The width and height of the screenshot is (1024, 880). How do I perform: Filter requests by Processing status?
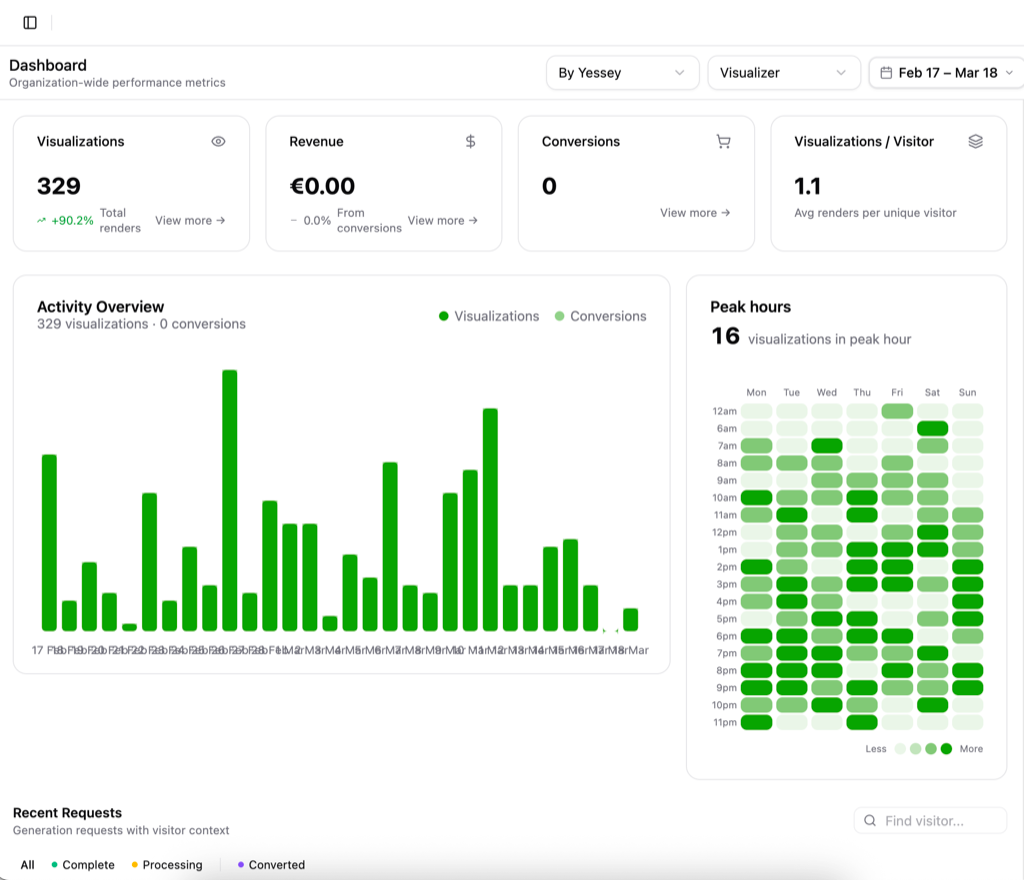[166, 865]
